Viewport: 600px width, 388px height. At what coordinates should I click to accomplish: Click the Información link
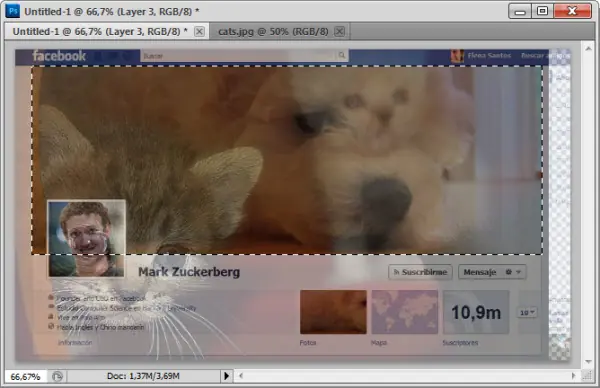tap(75, 342)
